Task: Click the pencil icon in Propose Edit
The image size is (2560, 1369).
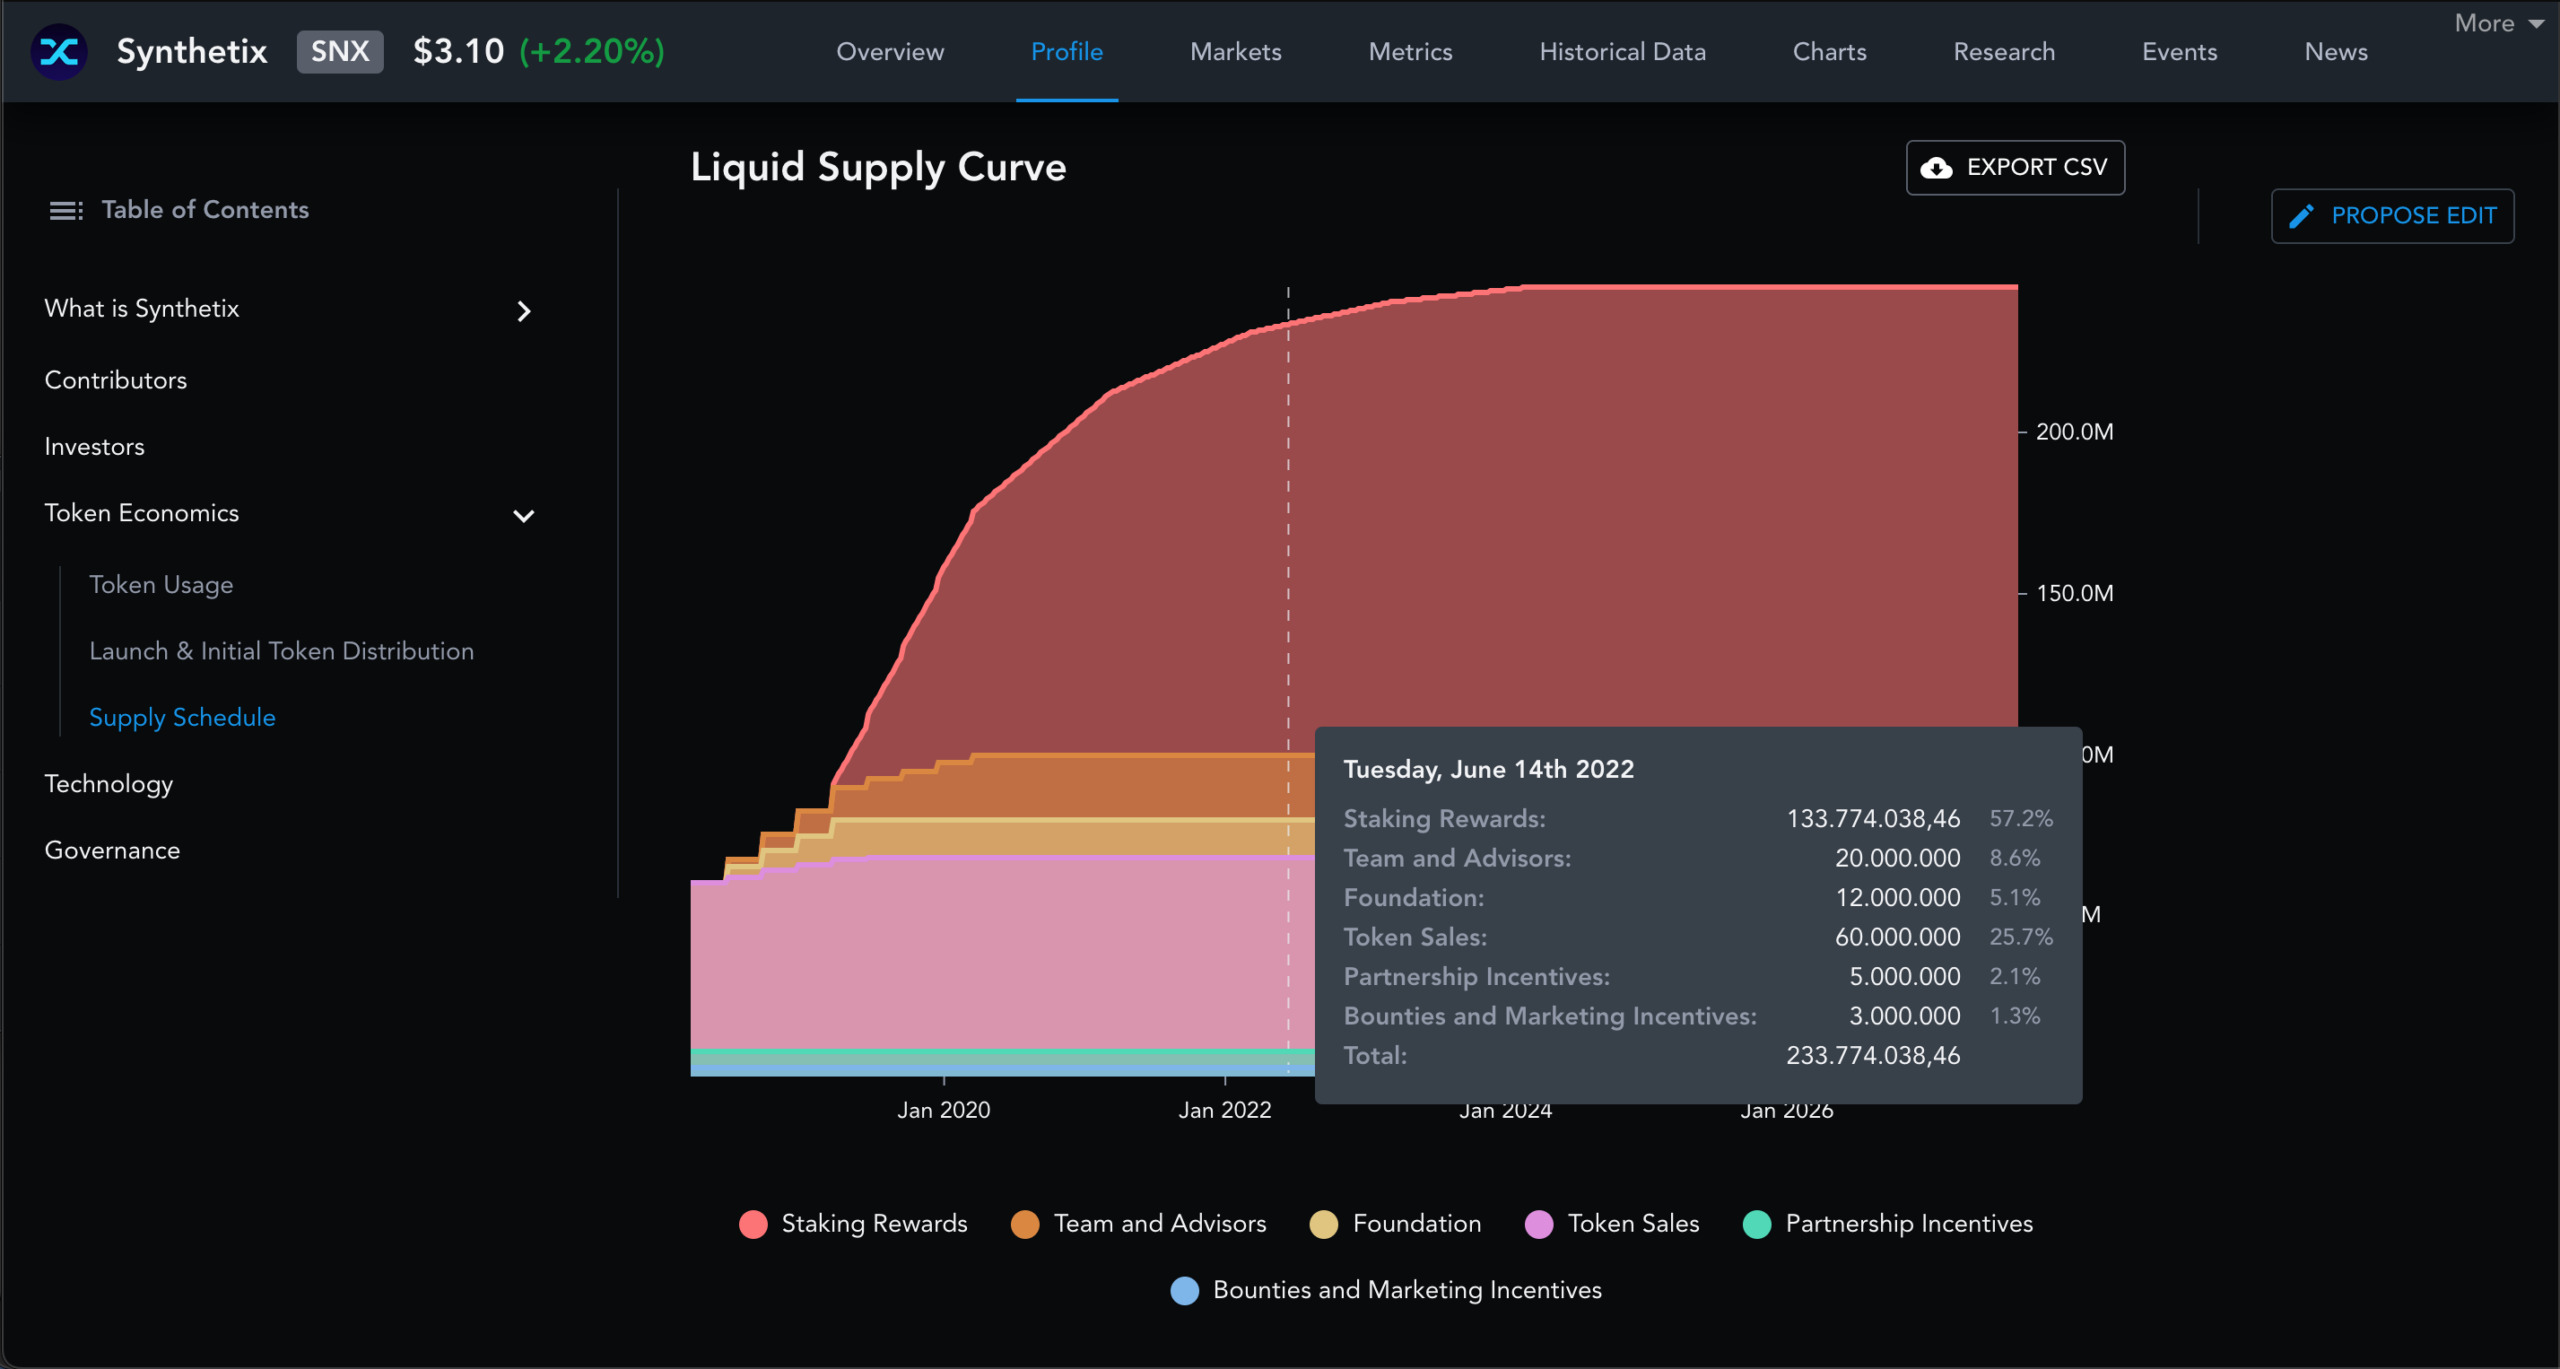Action: (2301, 216)
